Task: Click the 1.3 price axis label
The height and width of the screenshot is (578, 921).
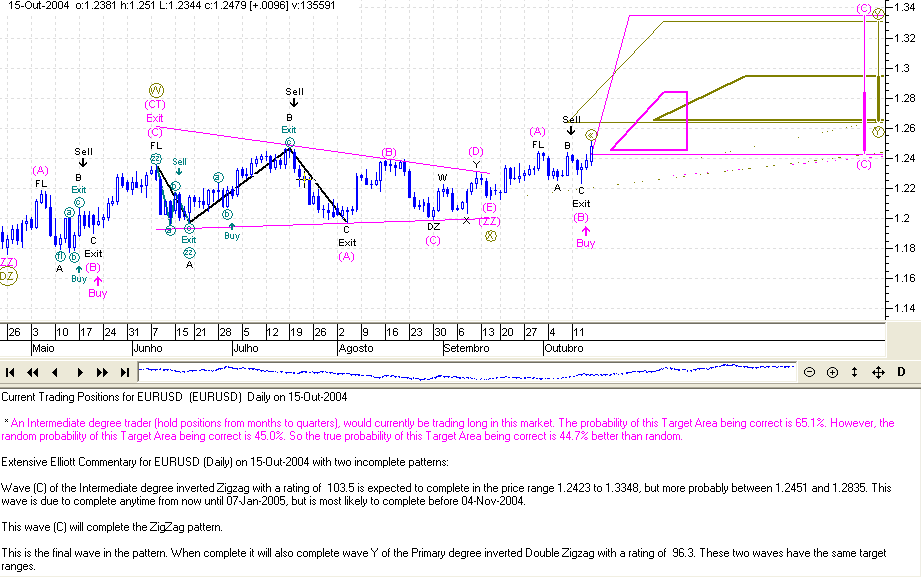Action: (x=902, y=68)
